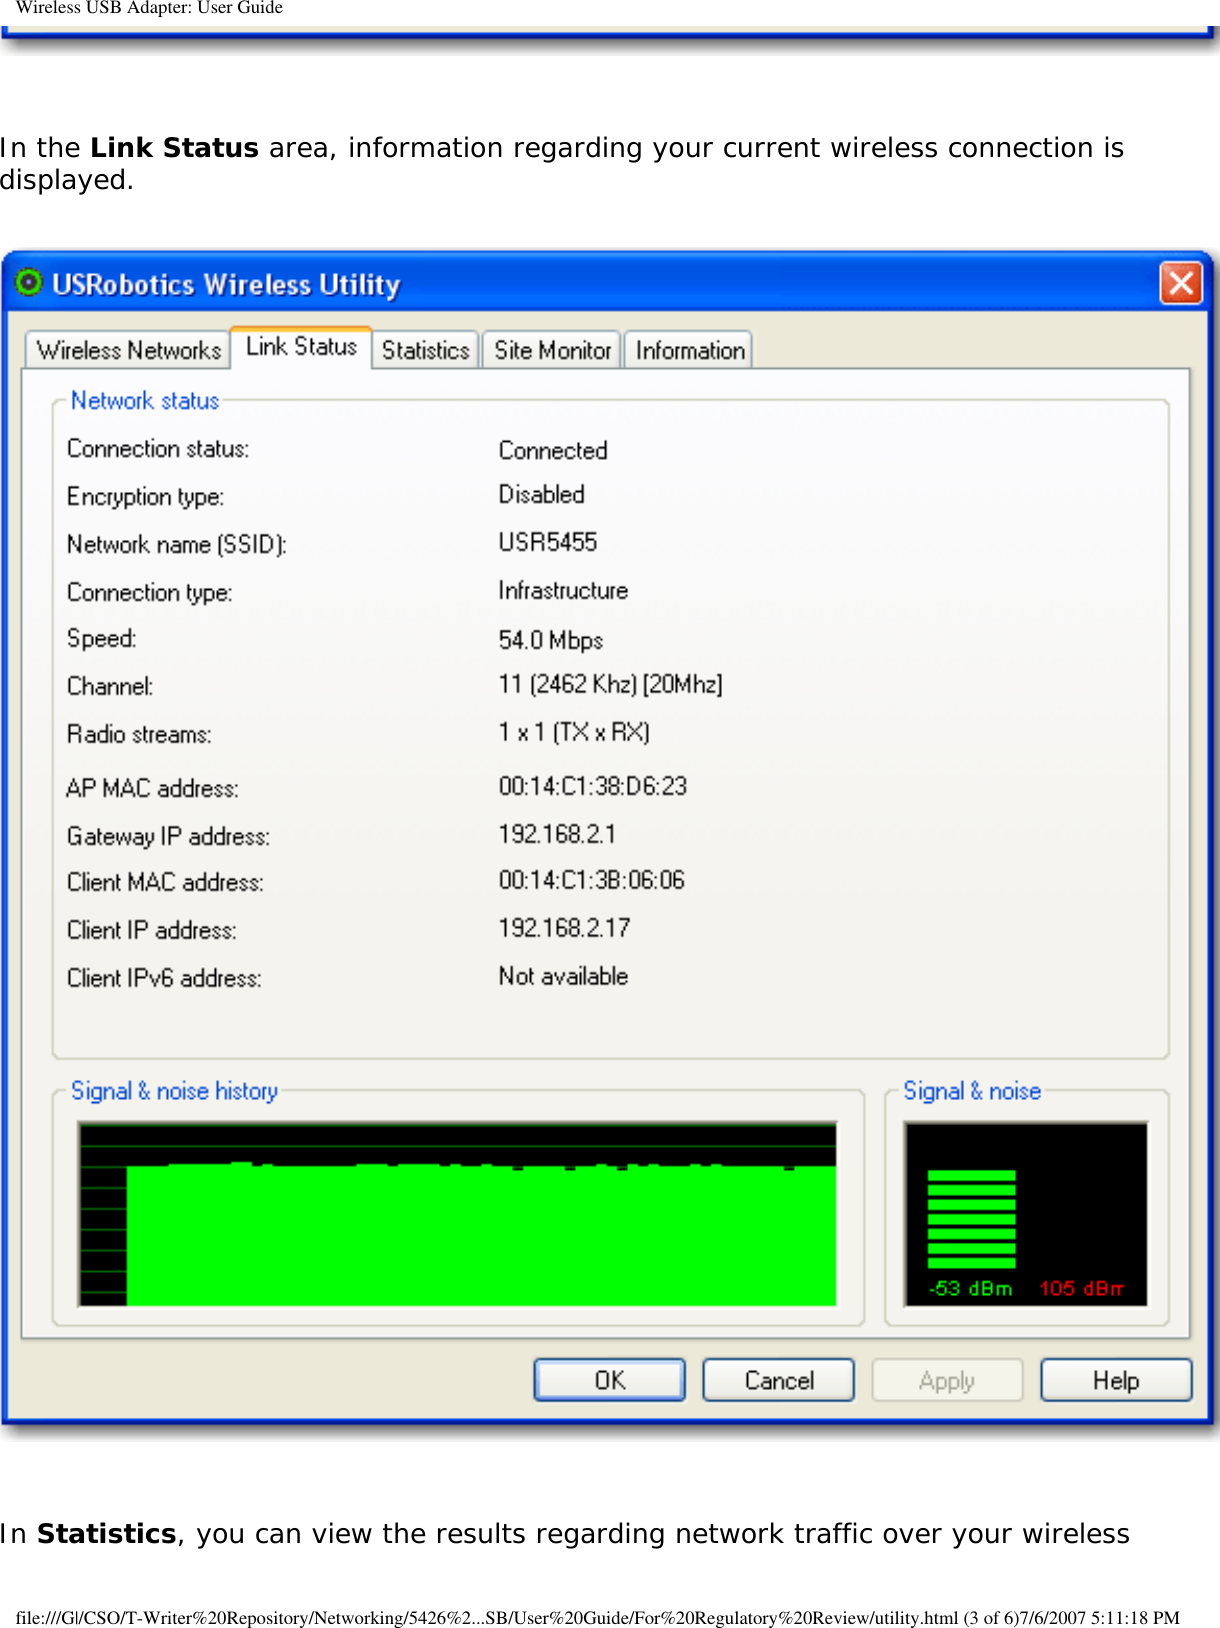Click the Encryption type label
The height and width of the screenshot is (1628, 1220).
click(145, 497)
